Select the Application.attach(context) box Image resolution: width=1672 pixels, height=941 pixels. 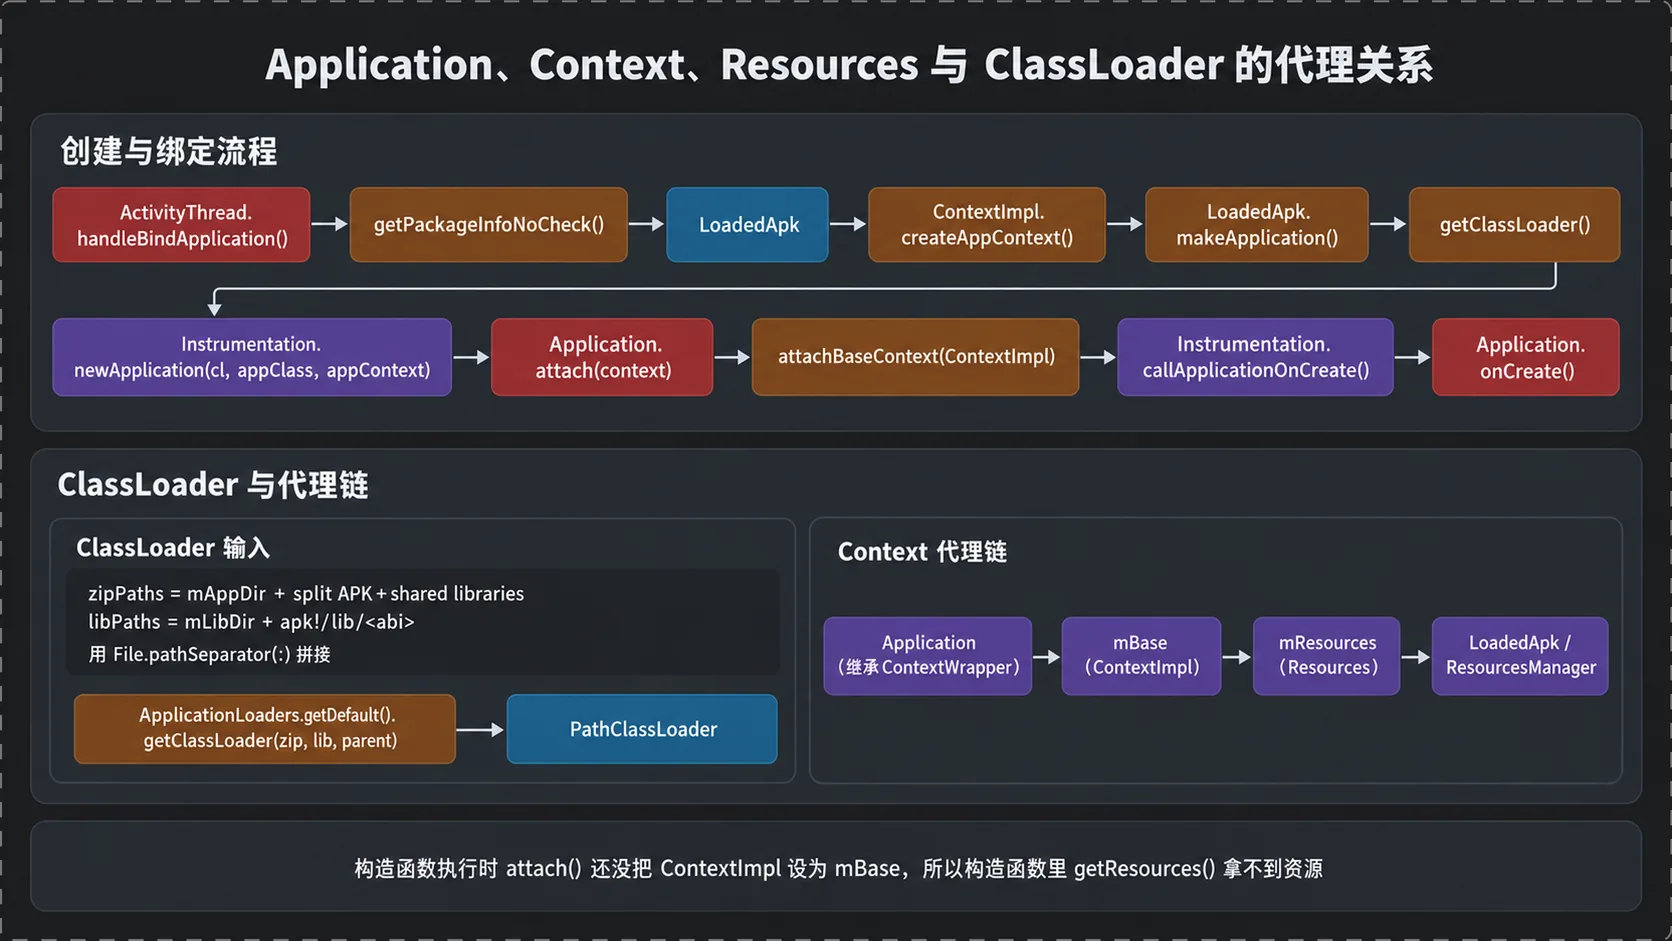(x=602, y=357)
